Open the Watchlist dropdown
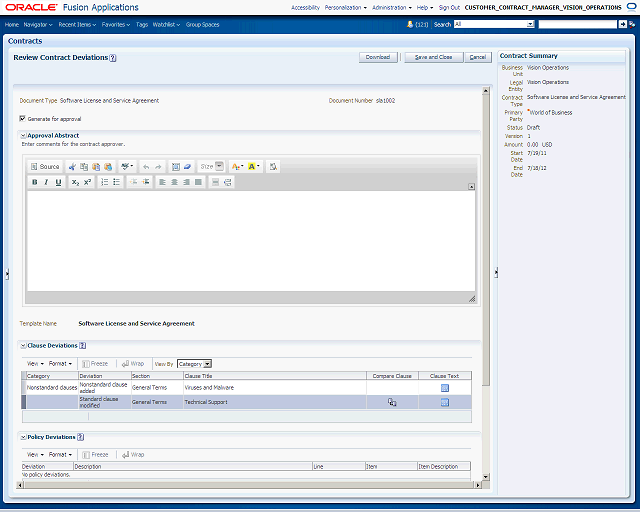Screen dimensions: 640x512 (166, 24)
